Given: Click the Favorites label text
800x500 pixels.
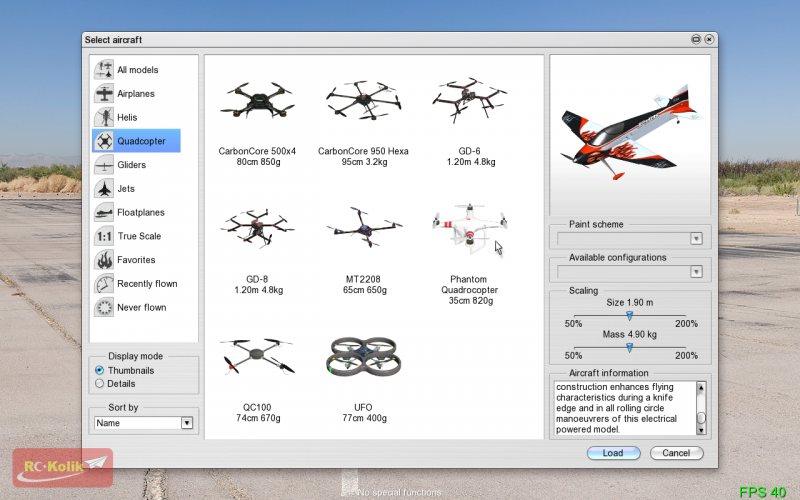Looking at the screenshot, I should click(136, 260).
